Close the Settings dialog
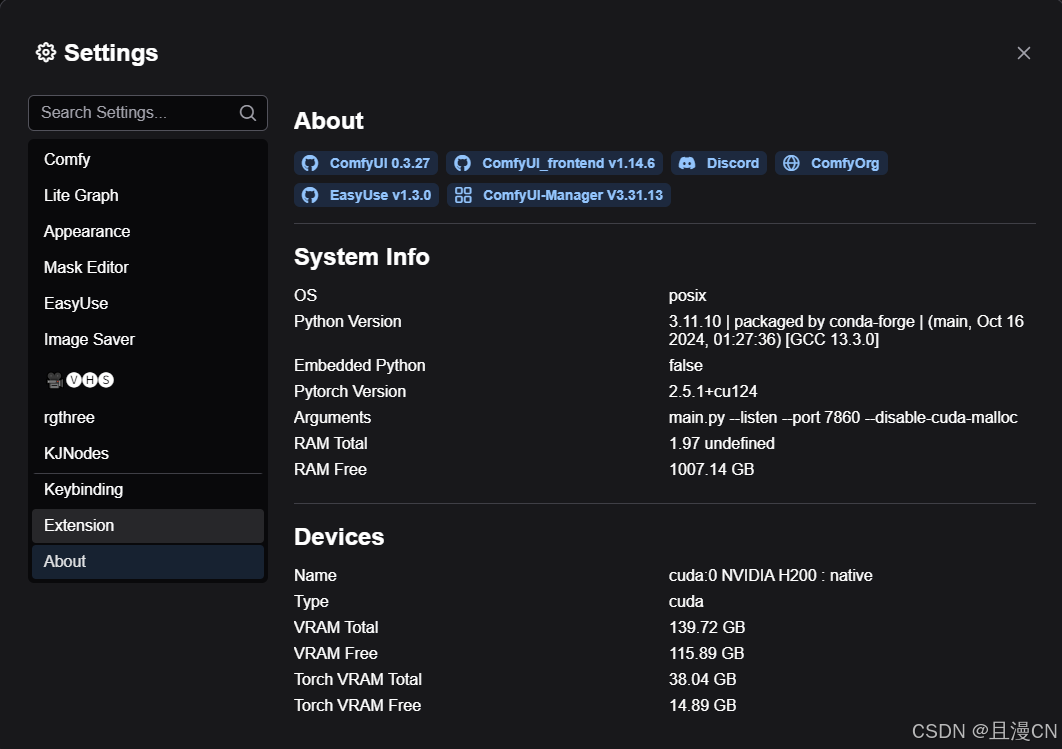Screen dimensions: 1062x749 click(1023, 53)
